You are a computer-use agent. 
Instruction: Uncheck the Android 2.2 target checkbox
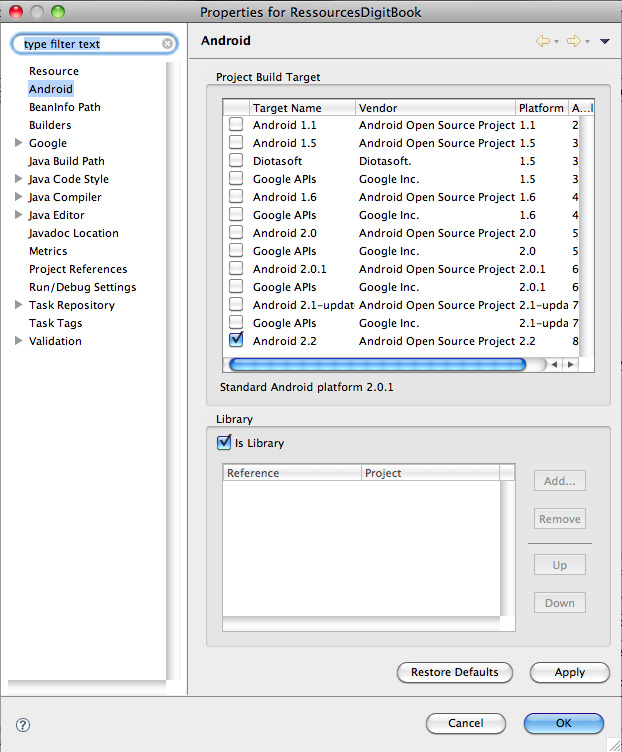(x=236, y=340)
